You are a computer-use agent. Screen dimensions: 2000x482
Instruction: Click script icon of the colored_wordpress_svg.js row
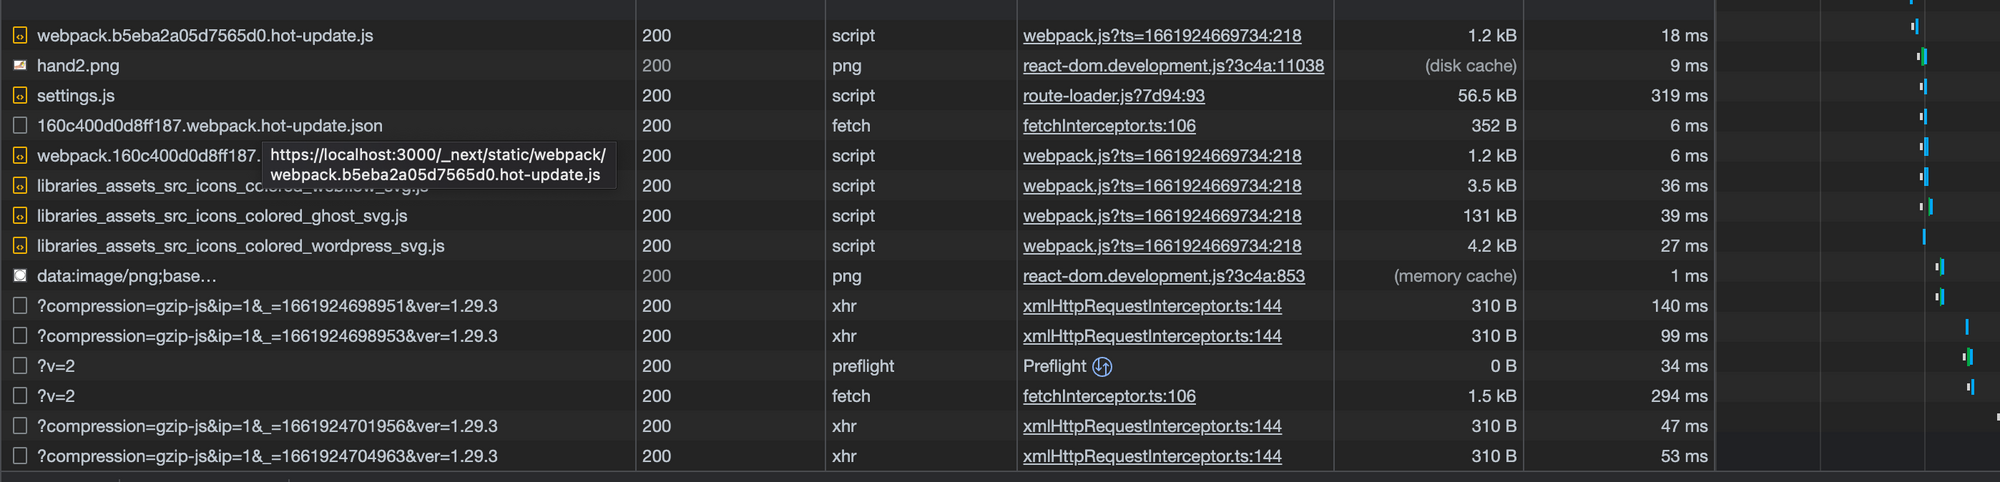[x=19, y=246]
